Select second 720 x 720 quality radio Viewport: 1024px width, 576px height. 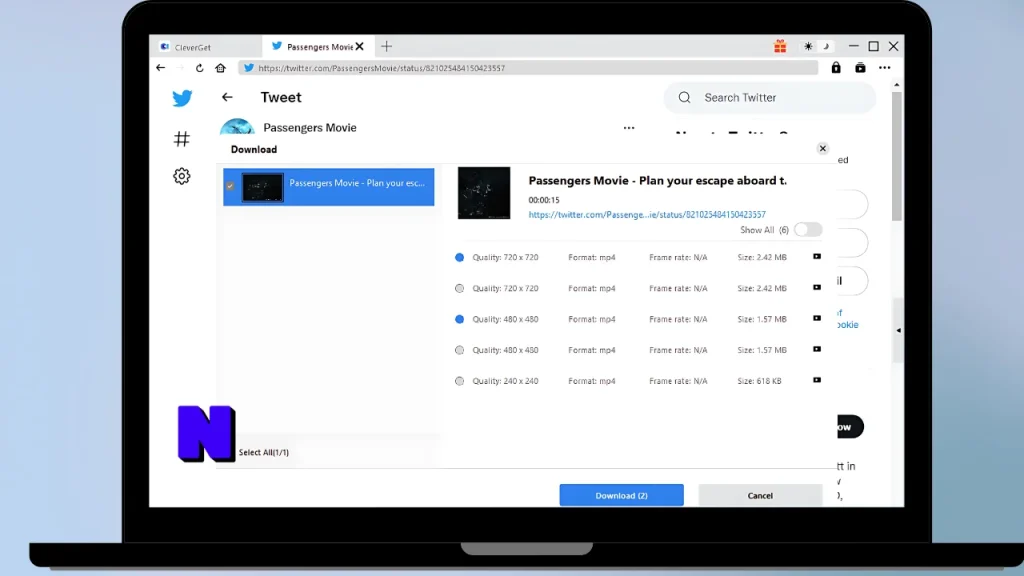(460, 288)
